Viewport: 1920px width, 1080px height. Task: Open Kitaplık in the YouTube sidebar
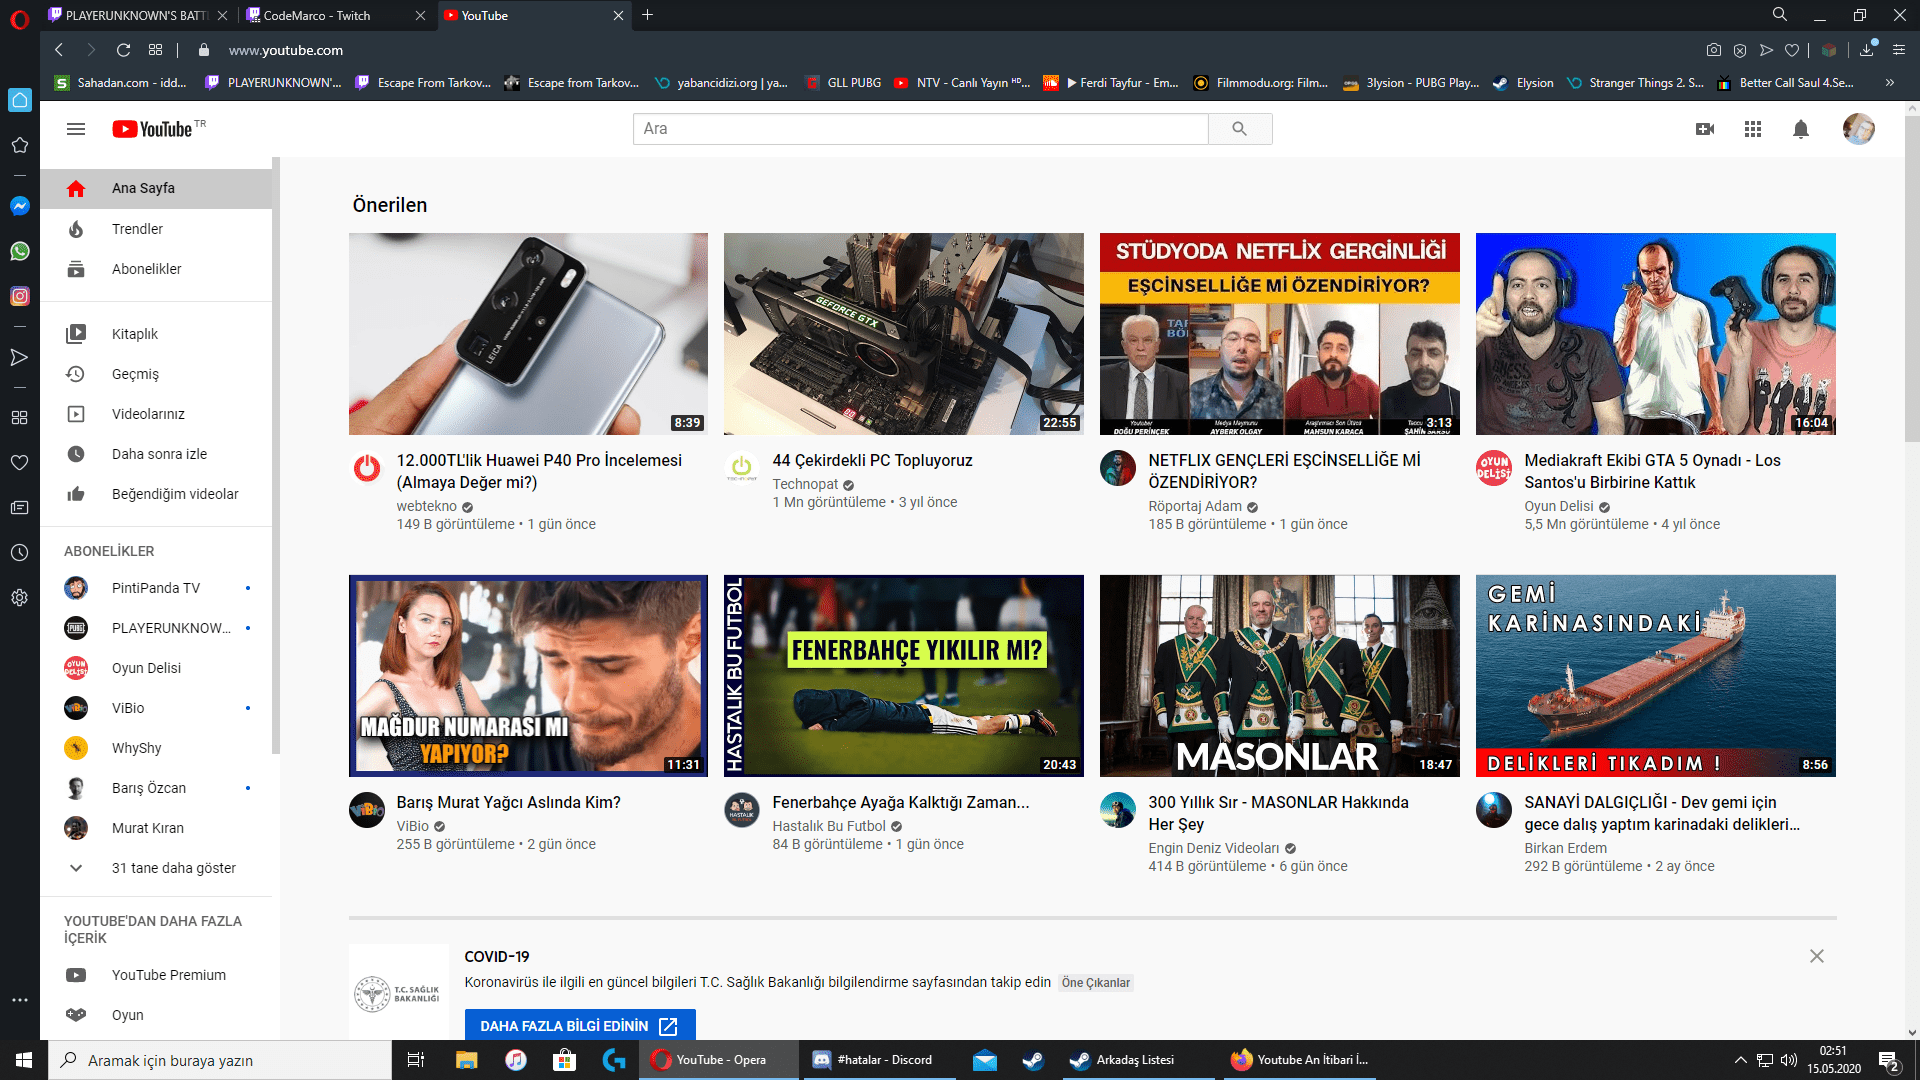tap(156, 334)
